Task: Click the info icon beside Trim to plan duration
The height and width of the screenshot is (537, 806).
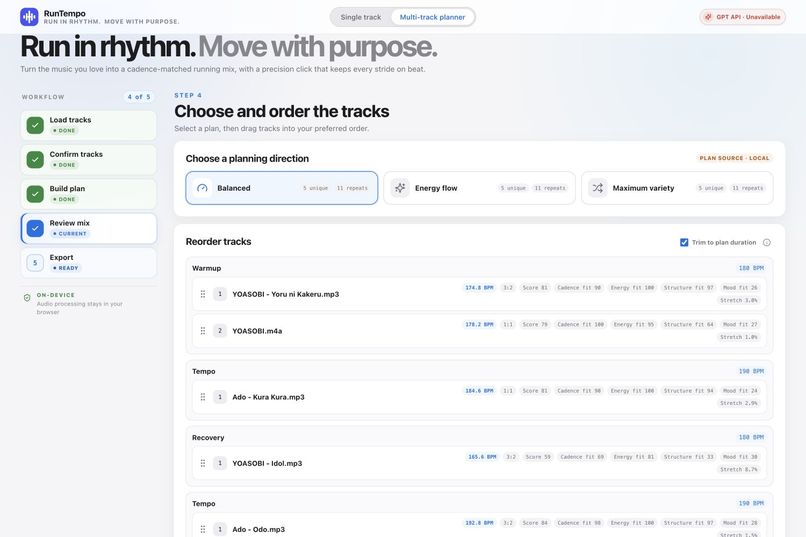Action: tap(766, 243)
